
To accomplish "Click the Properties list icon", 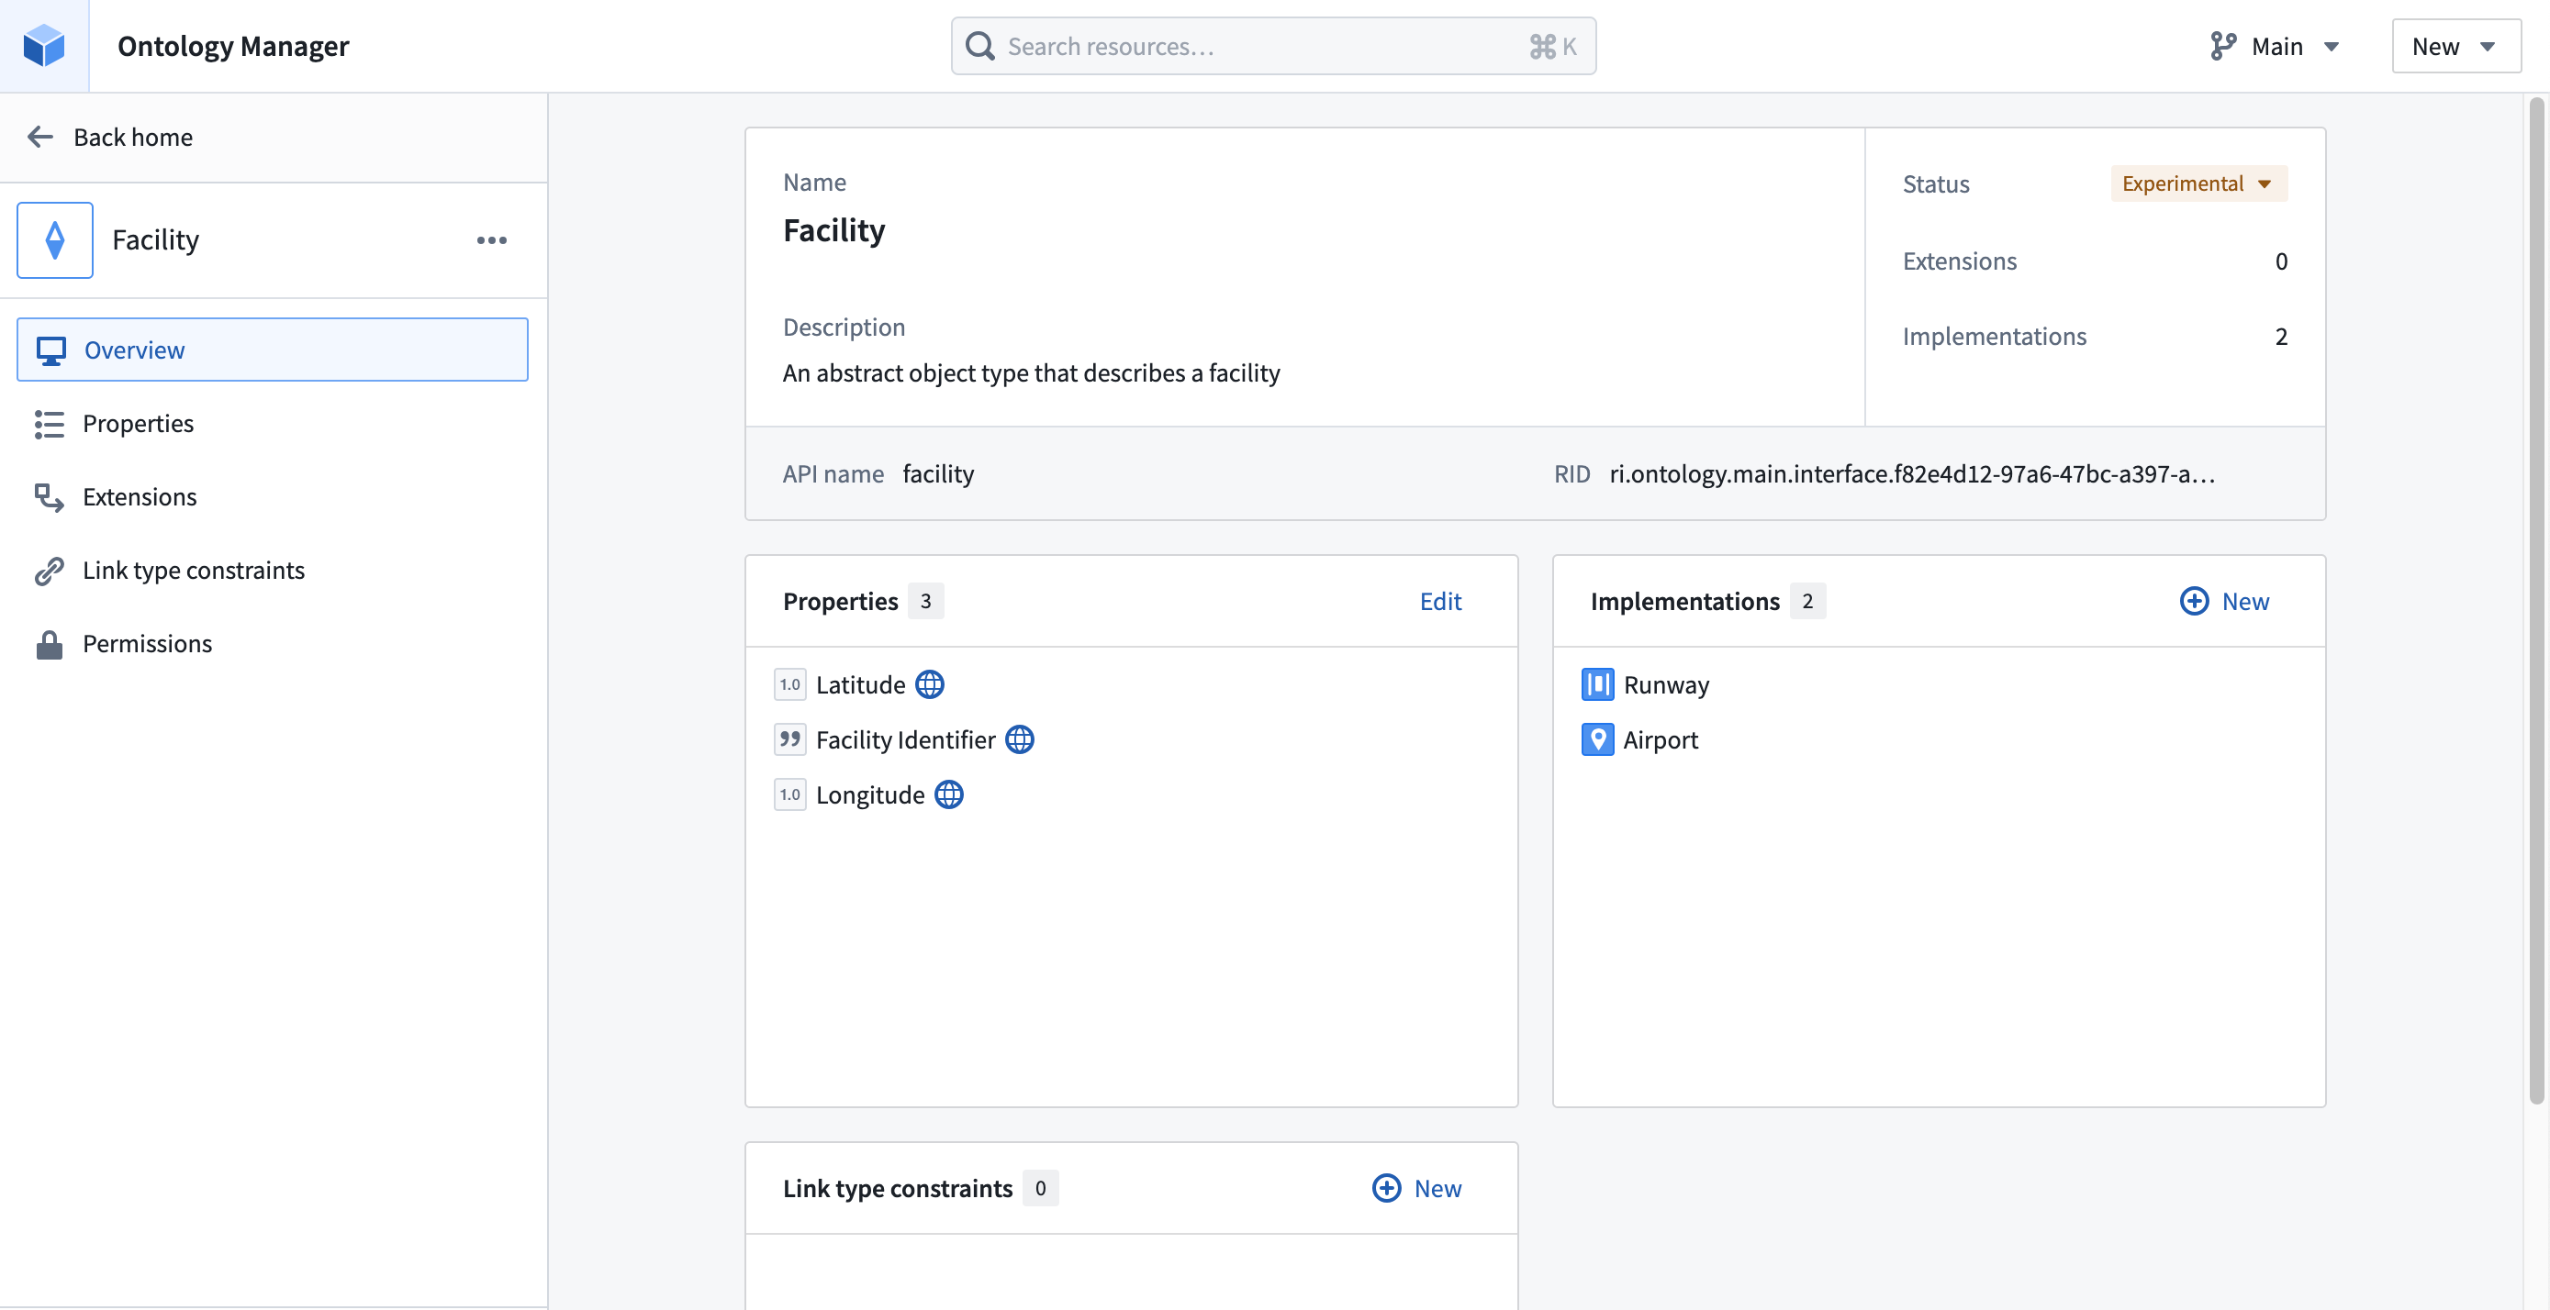I will [x=49, y=424].
